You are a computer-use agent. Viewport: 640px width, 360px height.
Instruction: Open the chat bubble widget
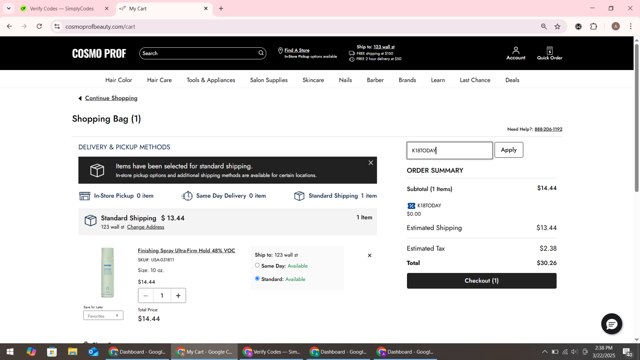(611, 324)
